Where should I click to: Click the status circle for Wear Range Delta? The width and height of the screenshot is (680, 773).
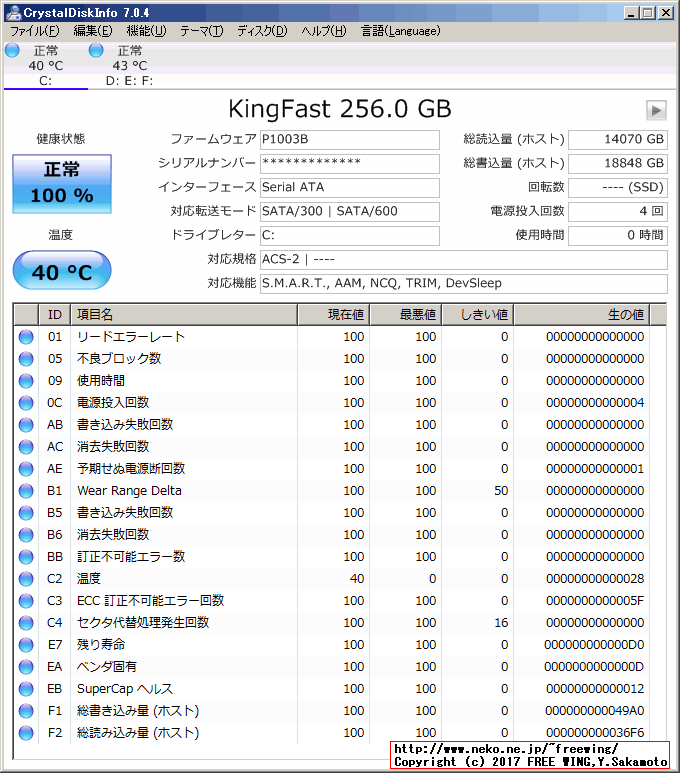pos(26,491)
